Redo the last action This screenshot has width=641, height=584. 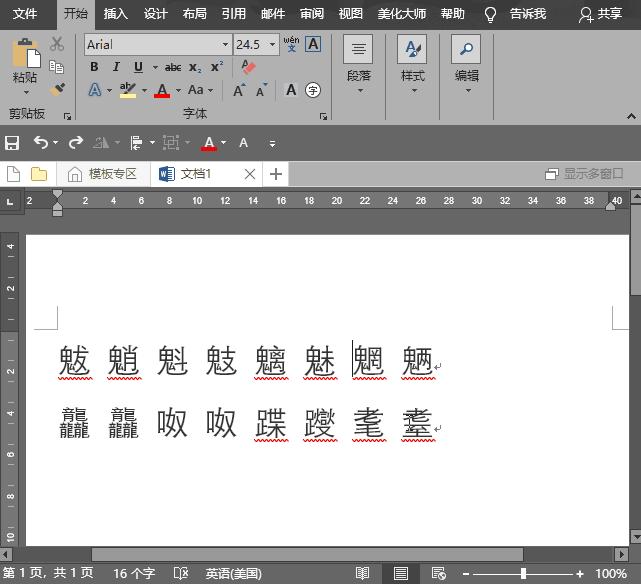point(76,143)
